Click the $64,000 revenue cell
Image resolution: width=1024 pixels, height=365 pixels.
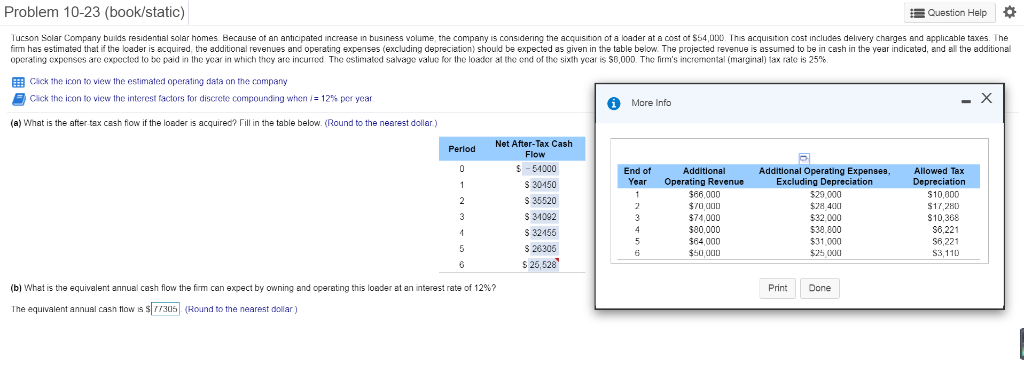[705, 241]
